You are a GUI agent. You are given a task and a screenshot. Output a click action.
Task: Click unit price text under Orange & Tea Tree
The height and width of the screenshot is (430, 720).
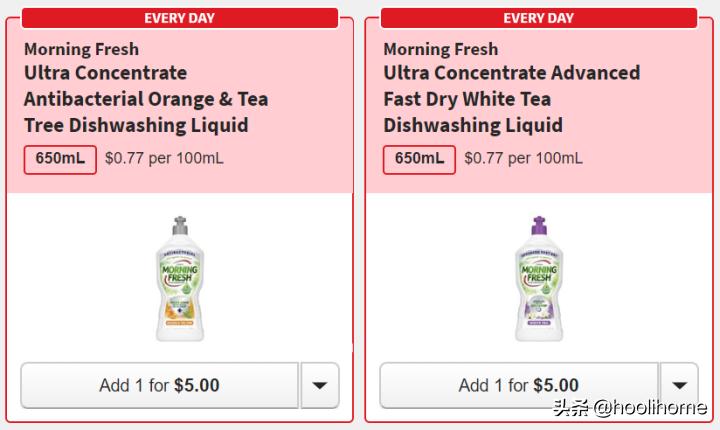tap(164, 159)
